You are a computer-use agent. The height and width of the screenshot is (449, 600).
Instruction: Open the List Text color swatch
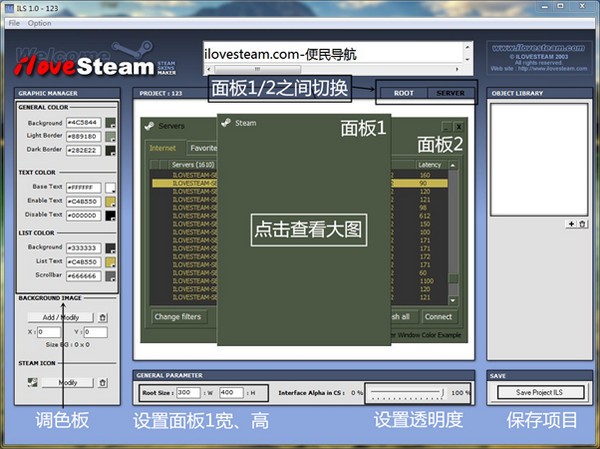tap(110, 262)
